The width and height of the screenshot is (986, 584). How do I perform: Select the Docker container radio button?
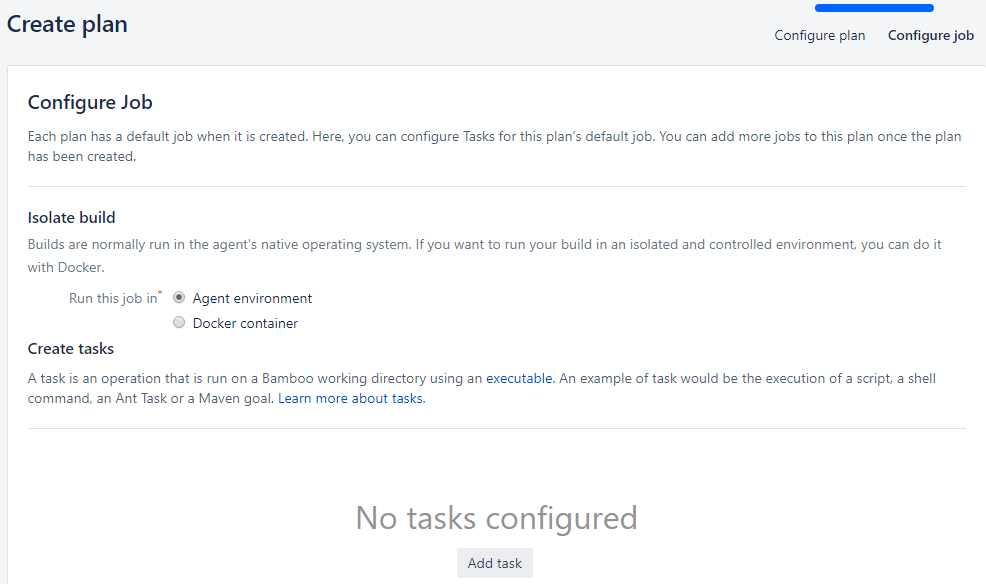point(178,322)
